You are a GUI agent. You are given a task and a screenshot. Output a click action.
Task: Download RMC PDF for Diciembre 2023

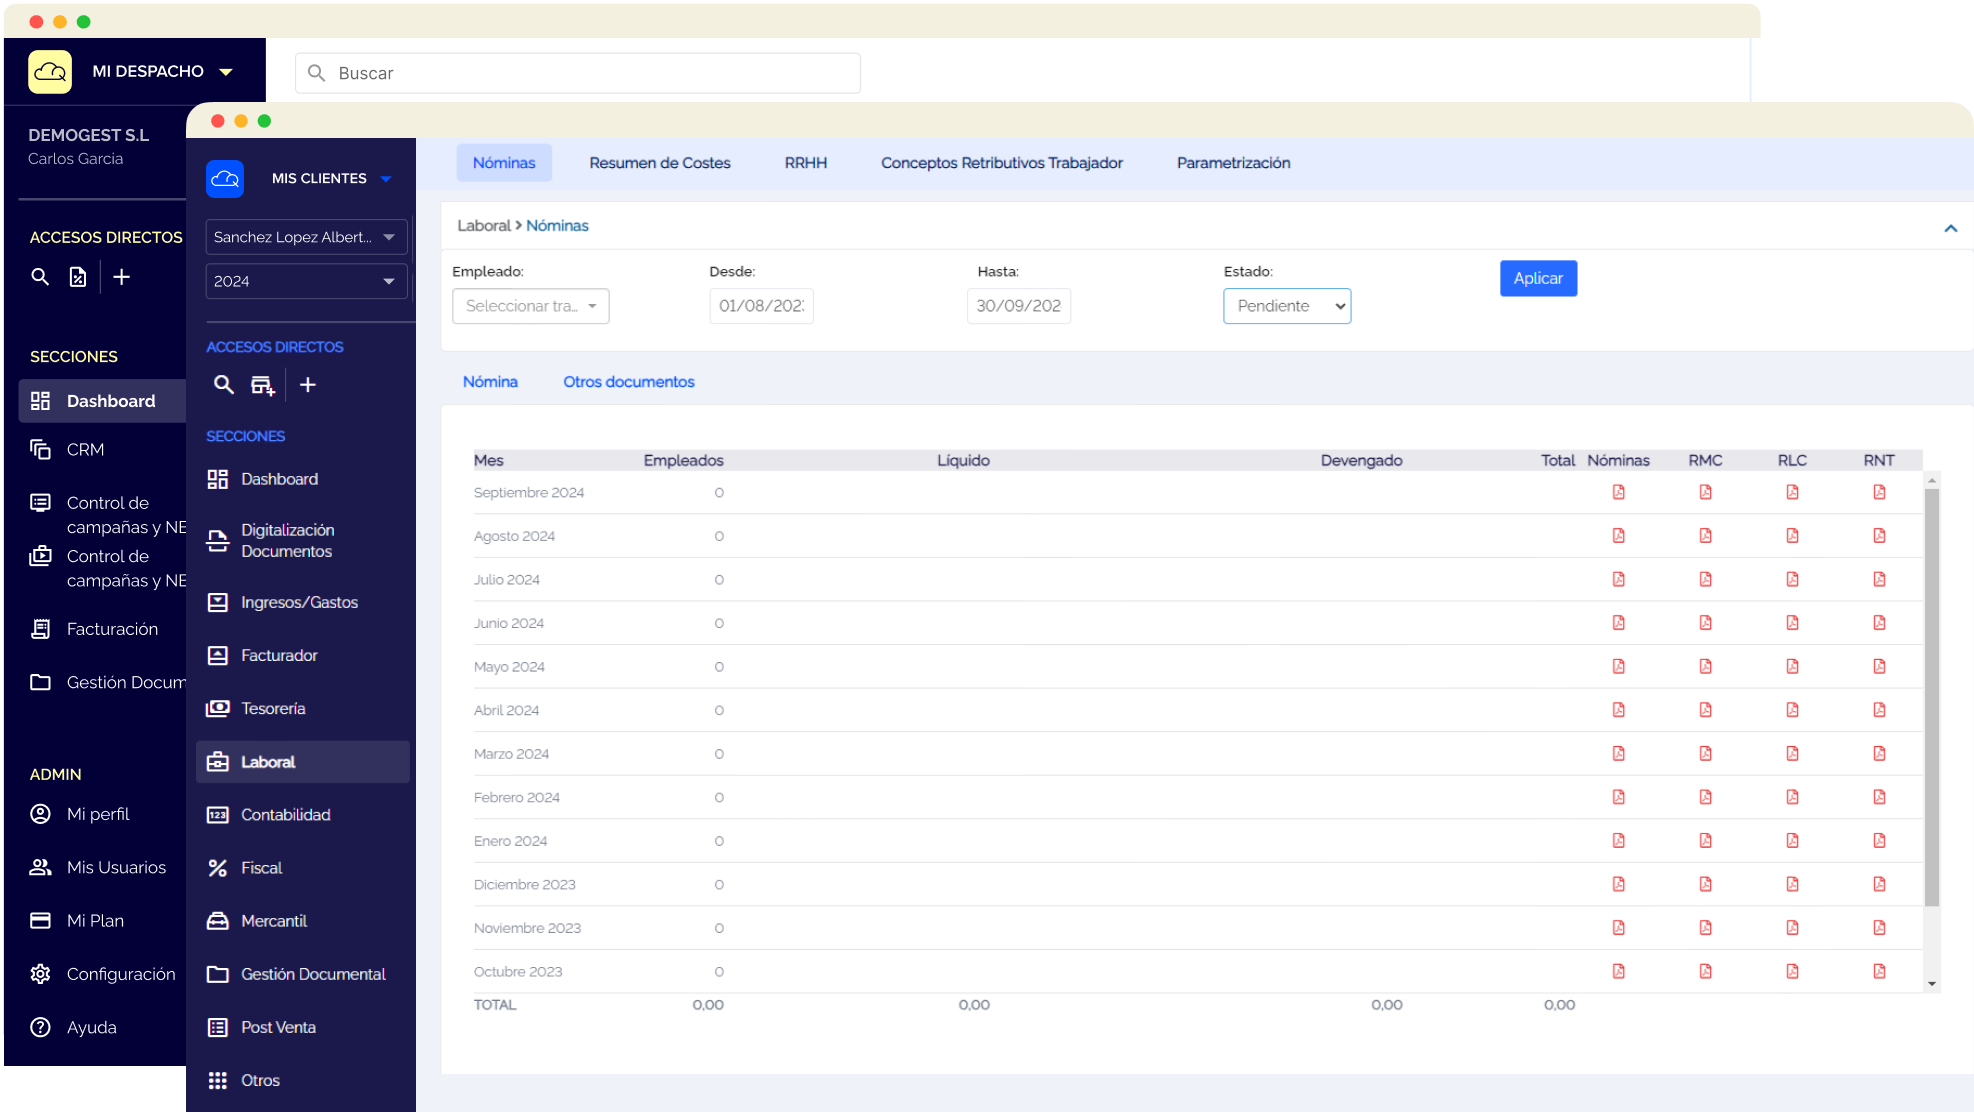pos(1705,884)
